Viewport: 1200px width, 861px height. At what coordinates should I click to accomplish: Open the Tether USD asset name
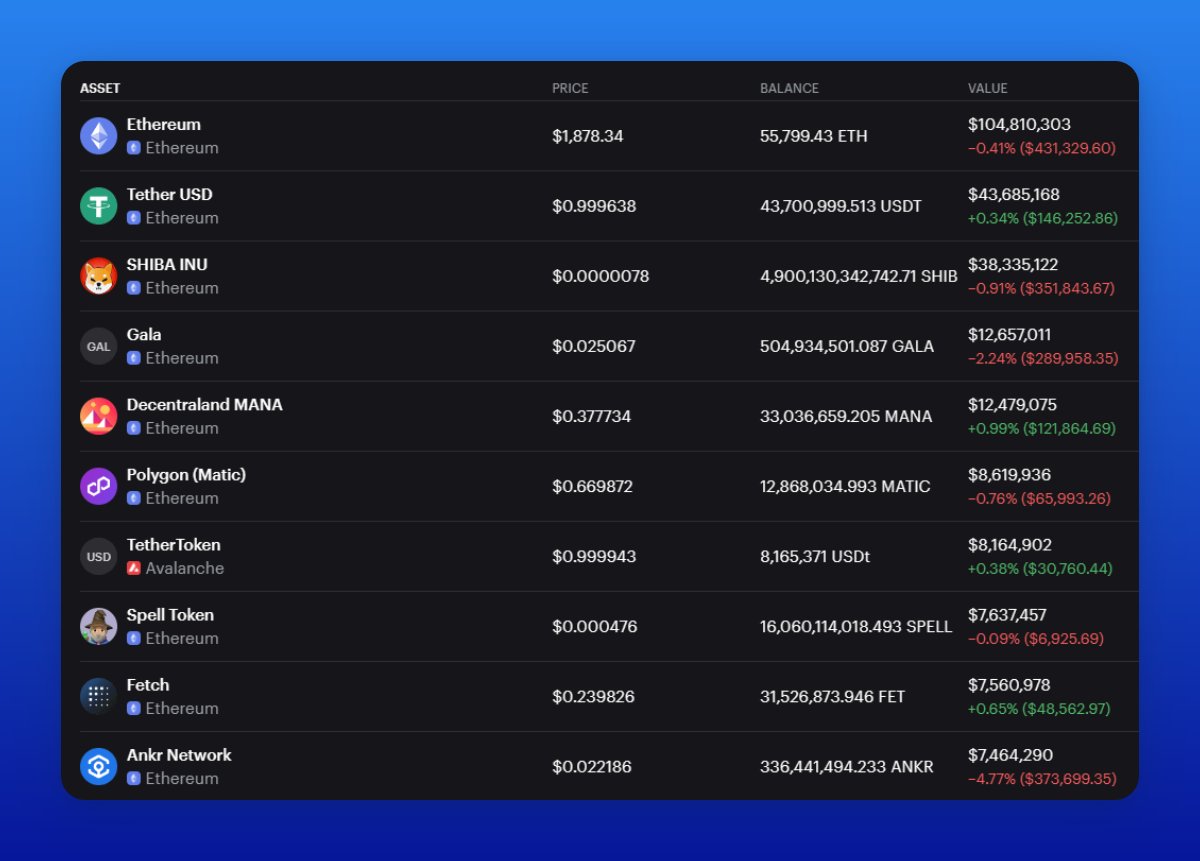[x=170, y=194]
